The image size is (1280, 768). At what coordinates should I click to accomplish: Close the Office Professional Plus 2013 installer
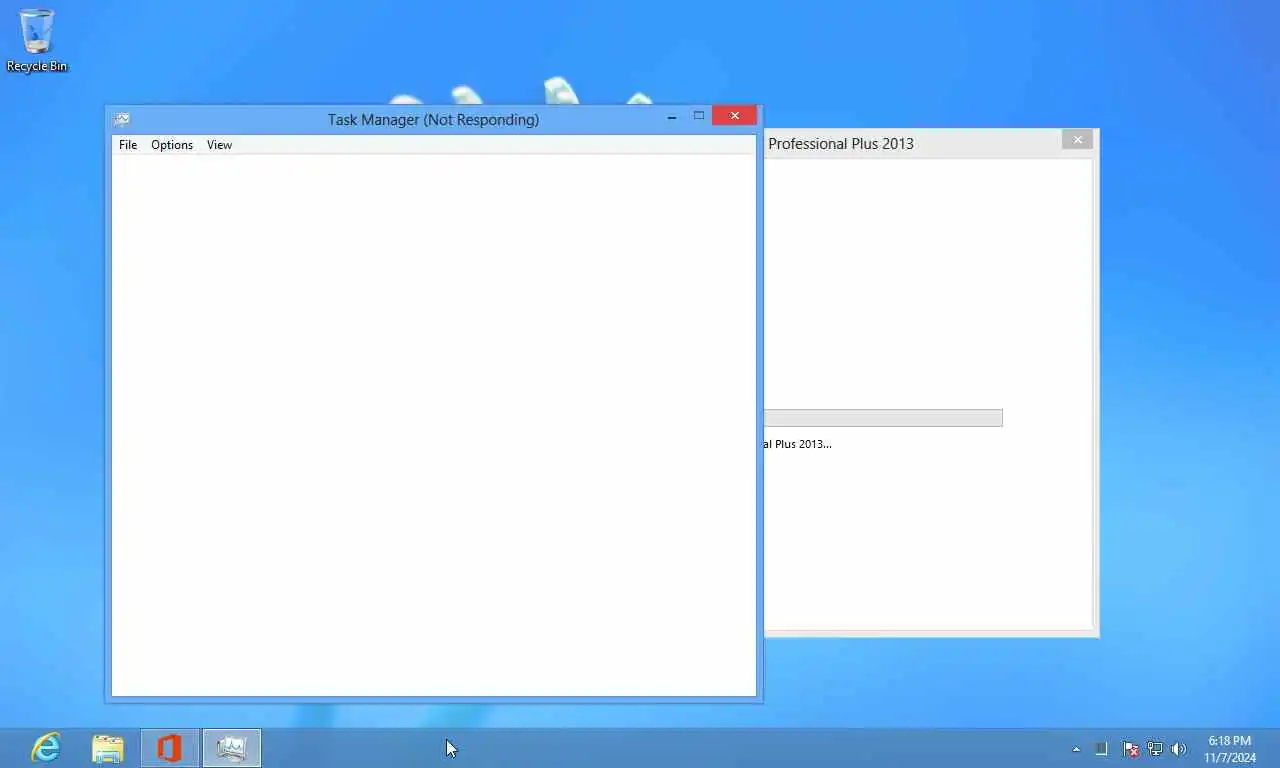point(1078,140)
